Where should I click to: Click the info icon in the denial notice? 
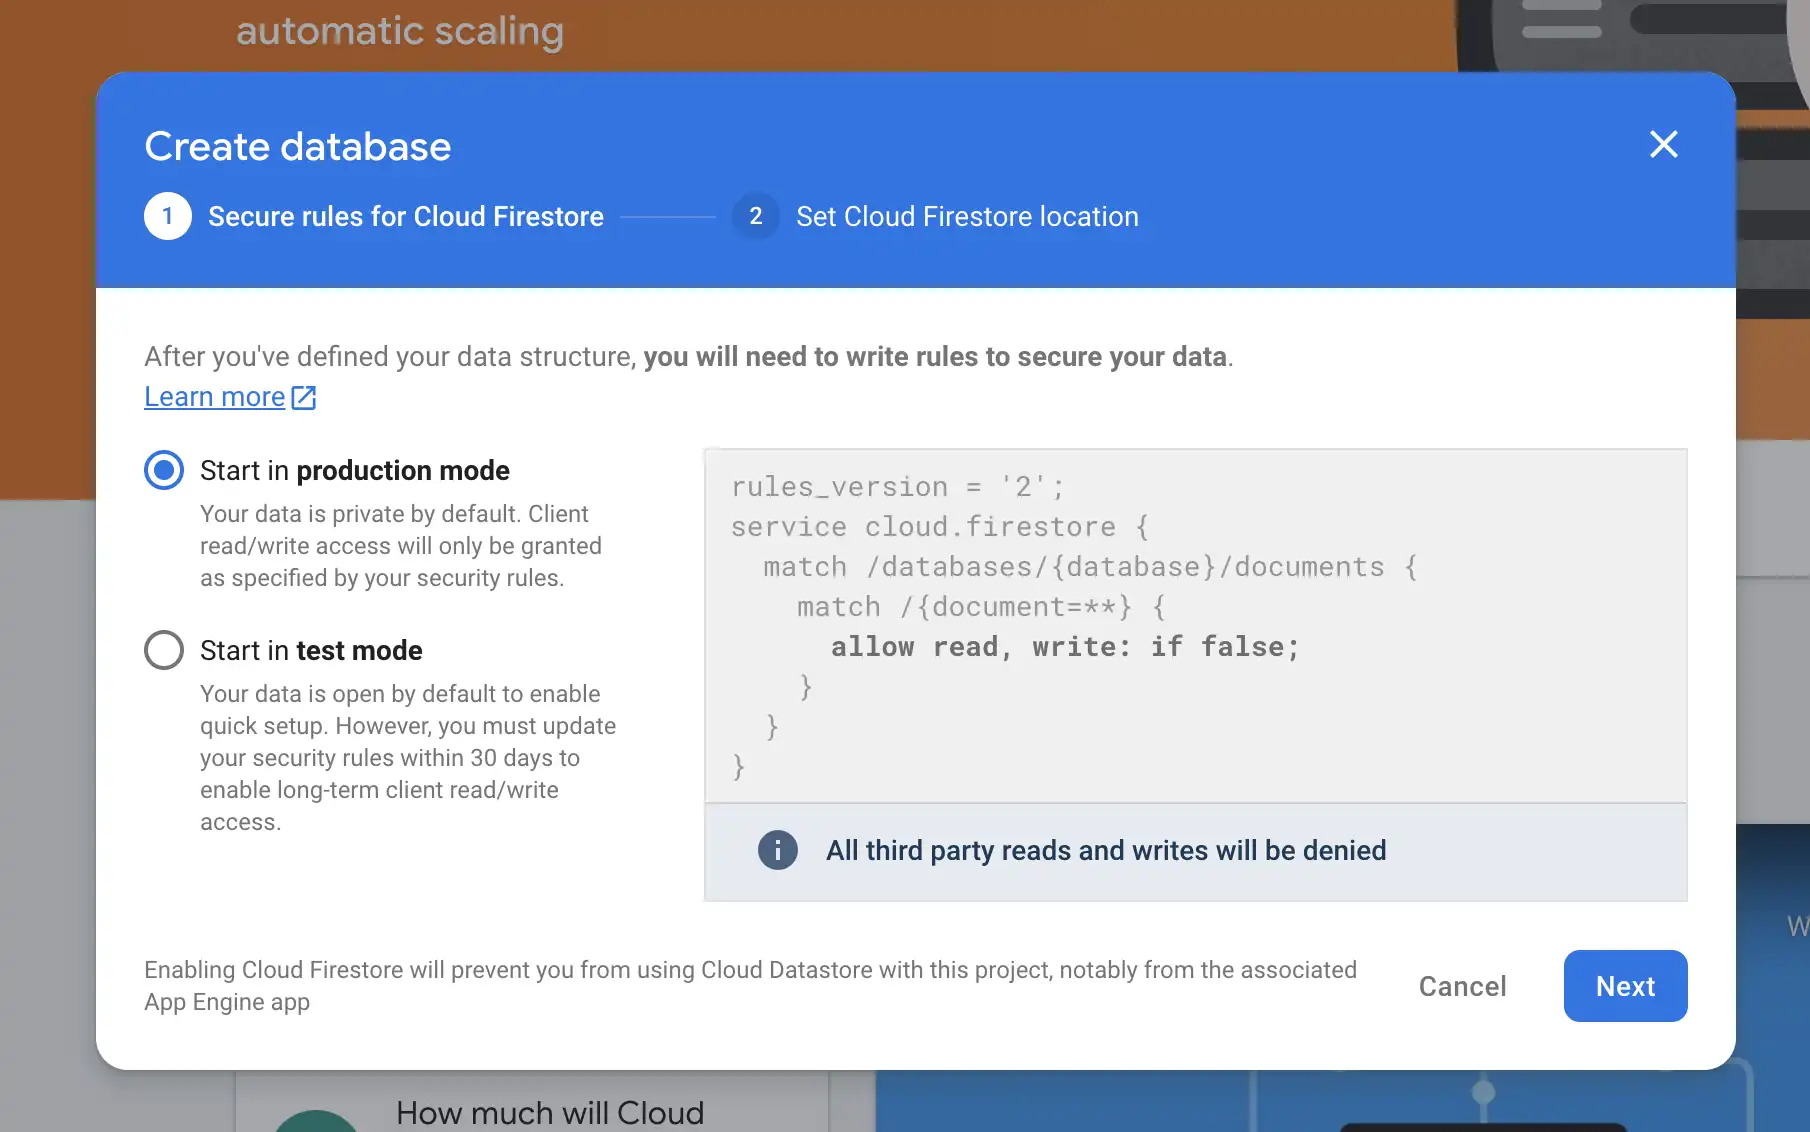tap(777, 850)
